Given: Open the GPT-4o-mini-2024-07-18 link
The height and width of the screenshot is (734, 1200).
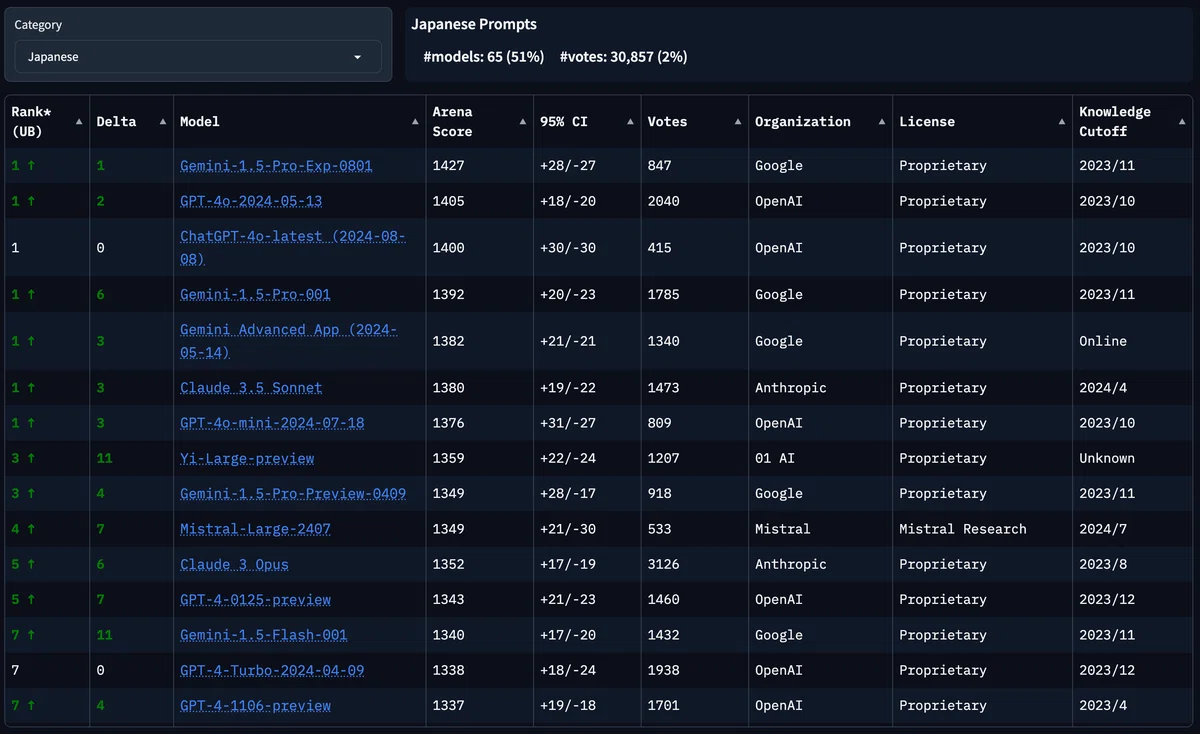Looking at the screenshot, I should pos(272,423).
